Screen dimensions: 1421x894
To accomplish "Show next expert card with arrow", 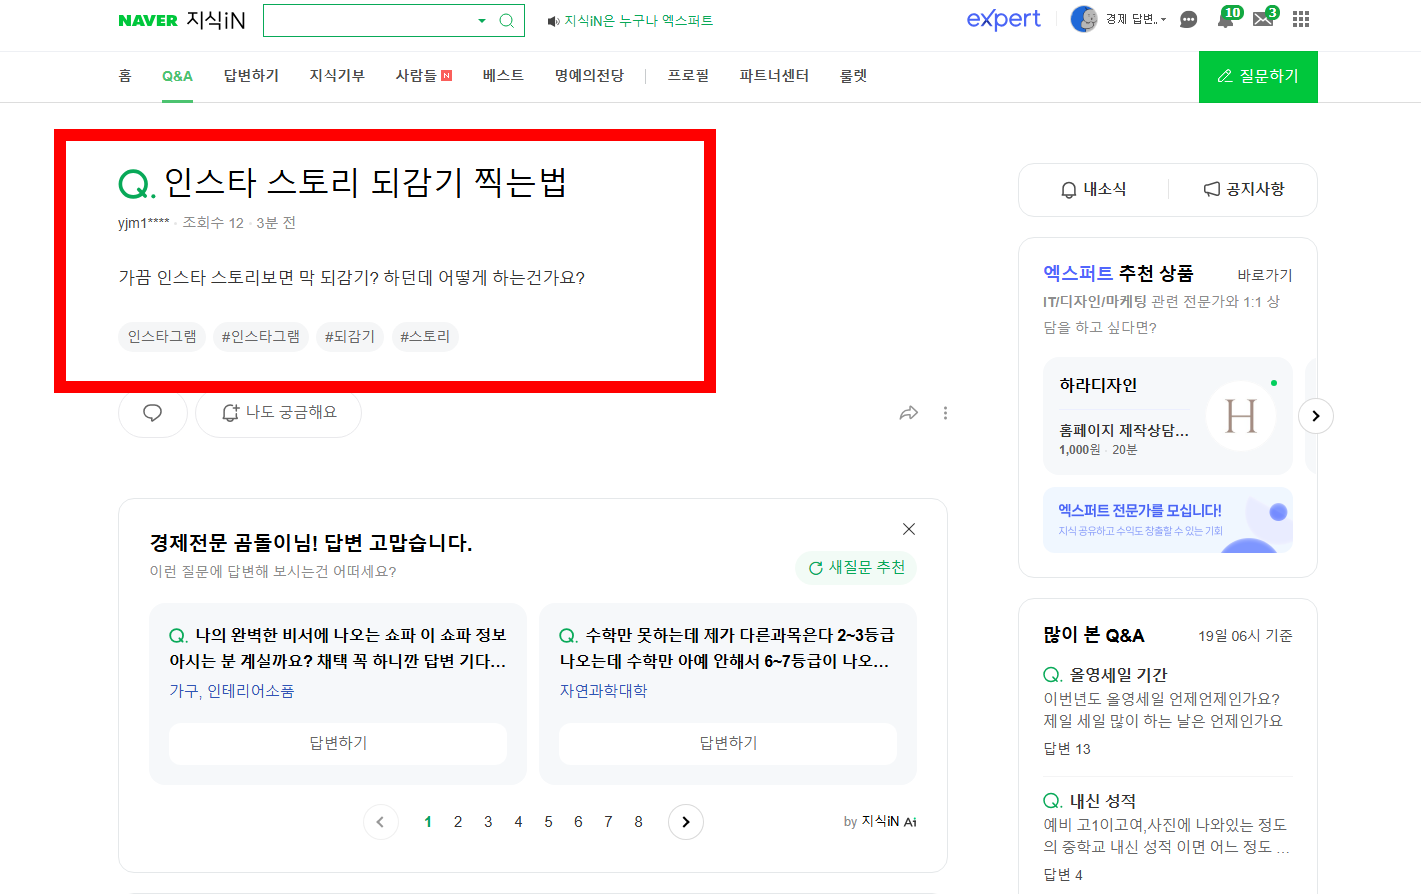I will point(1316,416).
